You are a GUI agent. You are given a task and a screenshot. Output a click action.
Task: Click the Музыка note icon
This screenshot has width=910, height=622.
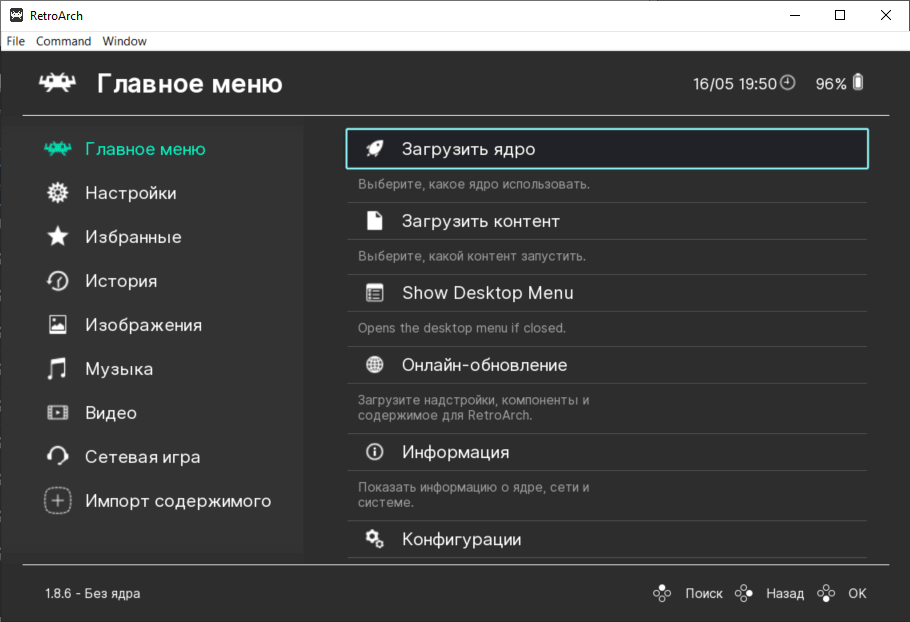click(x=57, y=368)
